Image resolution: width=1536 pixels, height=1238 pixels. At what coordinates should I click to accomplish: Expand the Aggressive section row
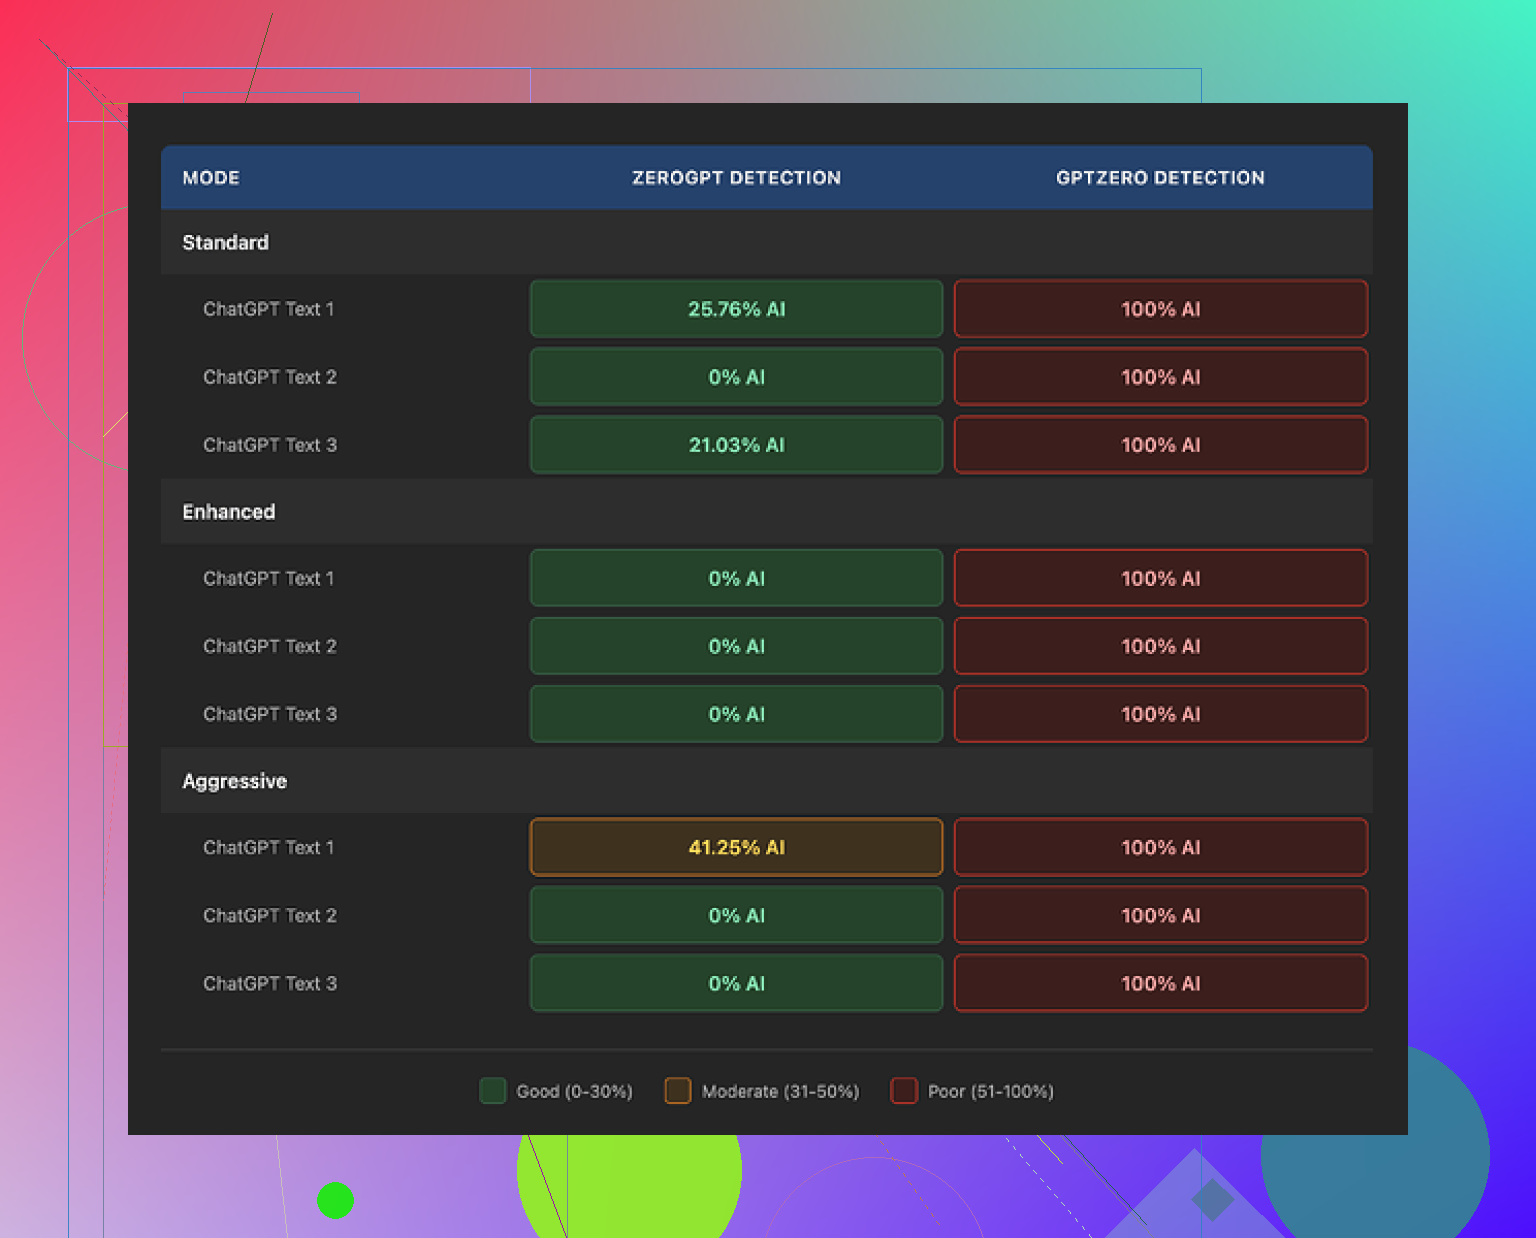[x=235, y=781]
